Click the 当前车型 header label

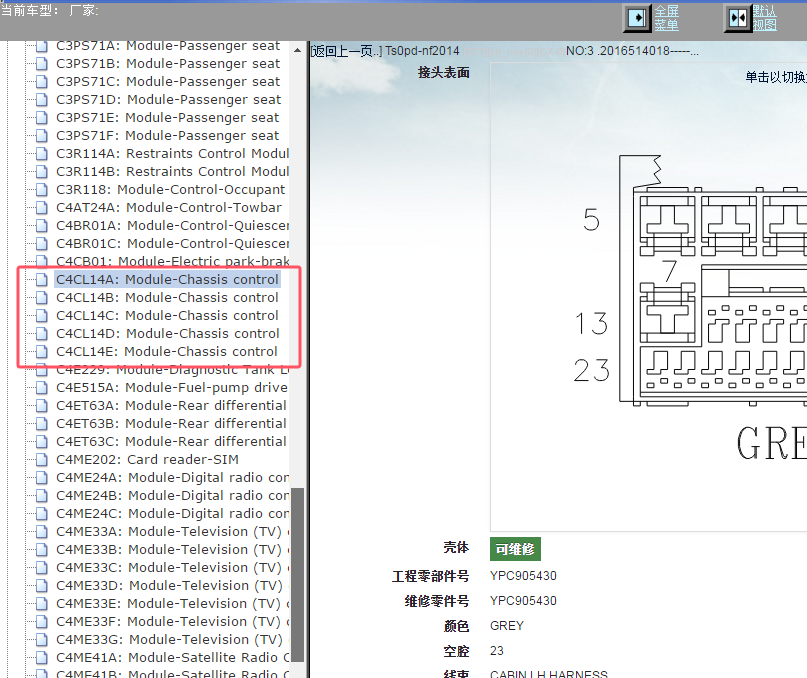[30, 10]
